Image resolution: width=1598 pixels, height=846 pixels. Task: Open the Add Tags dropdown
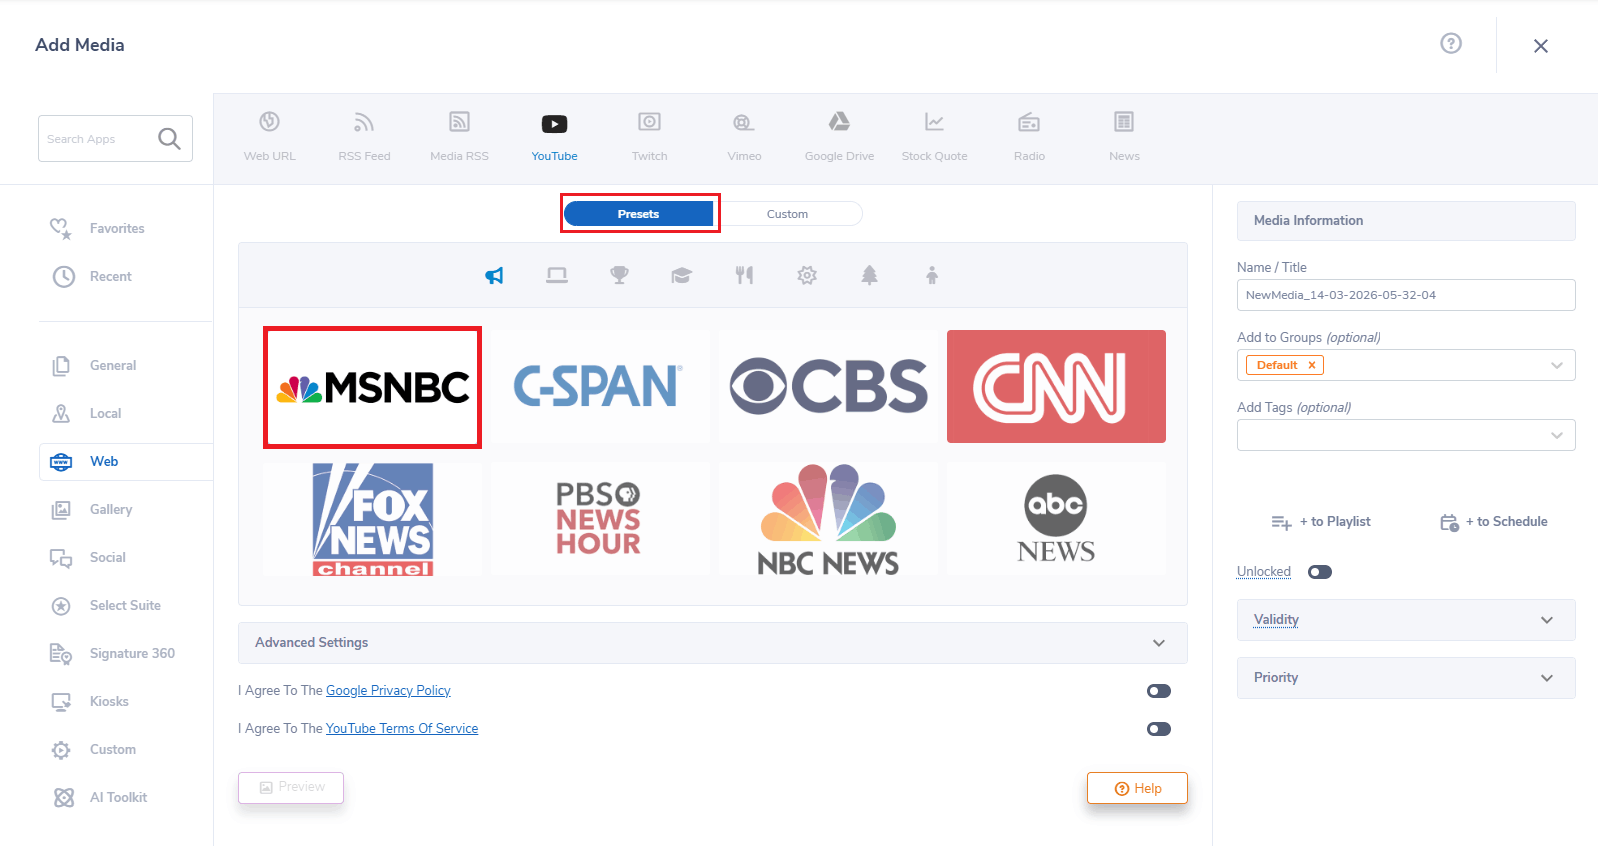[x=1406, y=435]
